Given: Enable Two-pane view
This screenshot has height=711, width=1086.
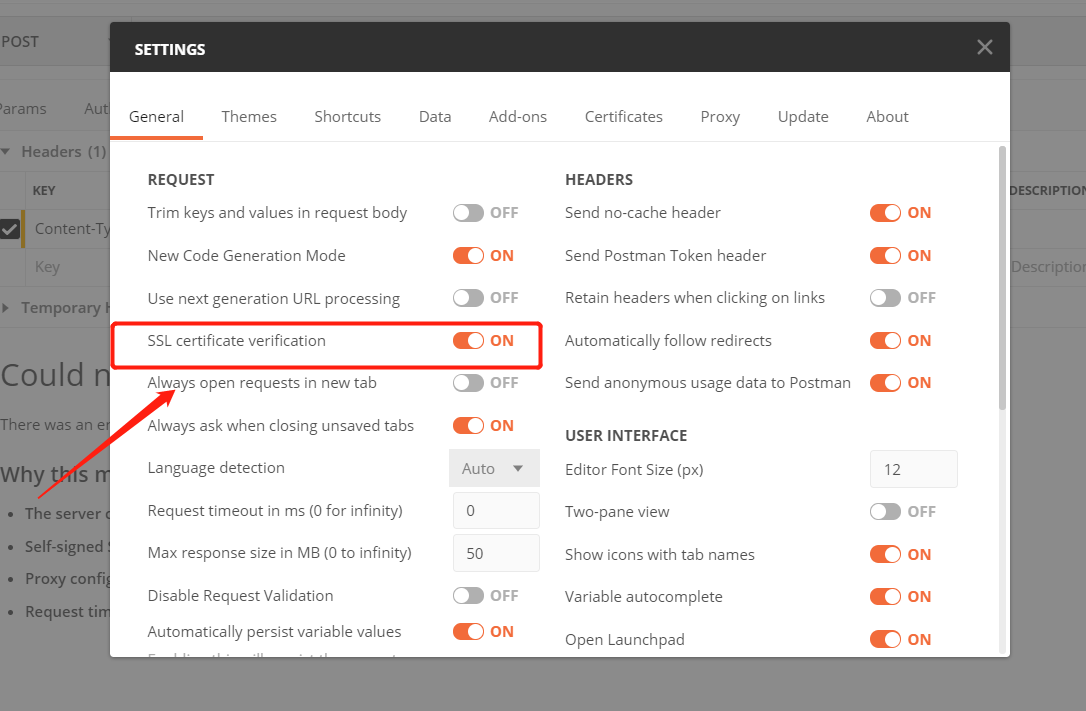Looking at the screenshot, I should (x=886, y=511).
